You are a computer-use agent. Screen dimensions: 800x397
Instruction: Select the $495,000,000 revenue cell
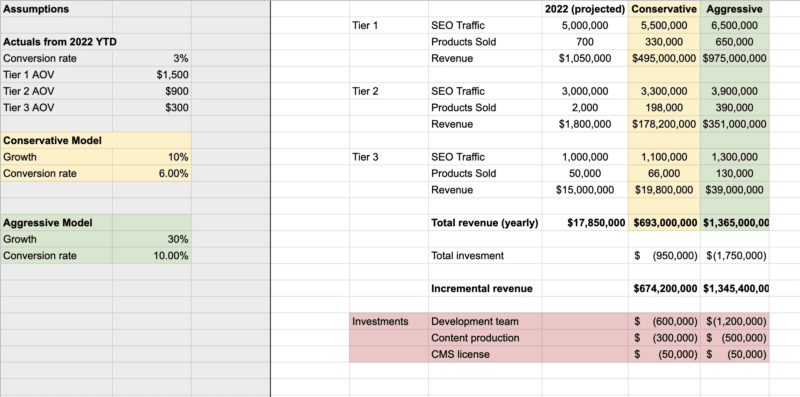click(664, 58)
